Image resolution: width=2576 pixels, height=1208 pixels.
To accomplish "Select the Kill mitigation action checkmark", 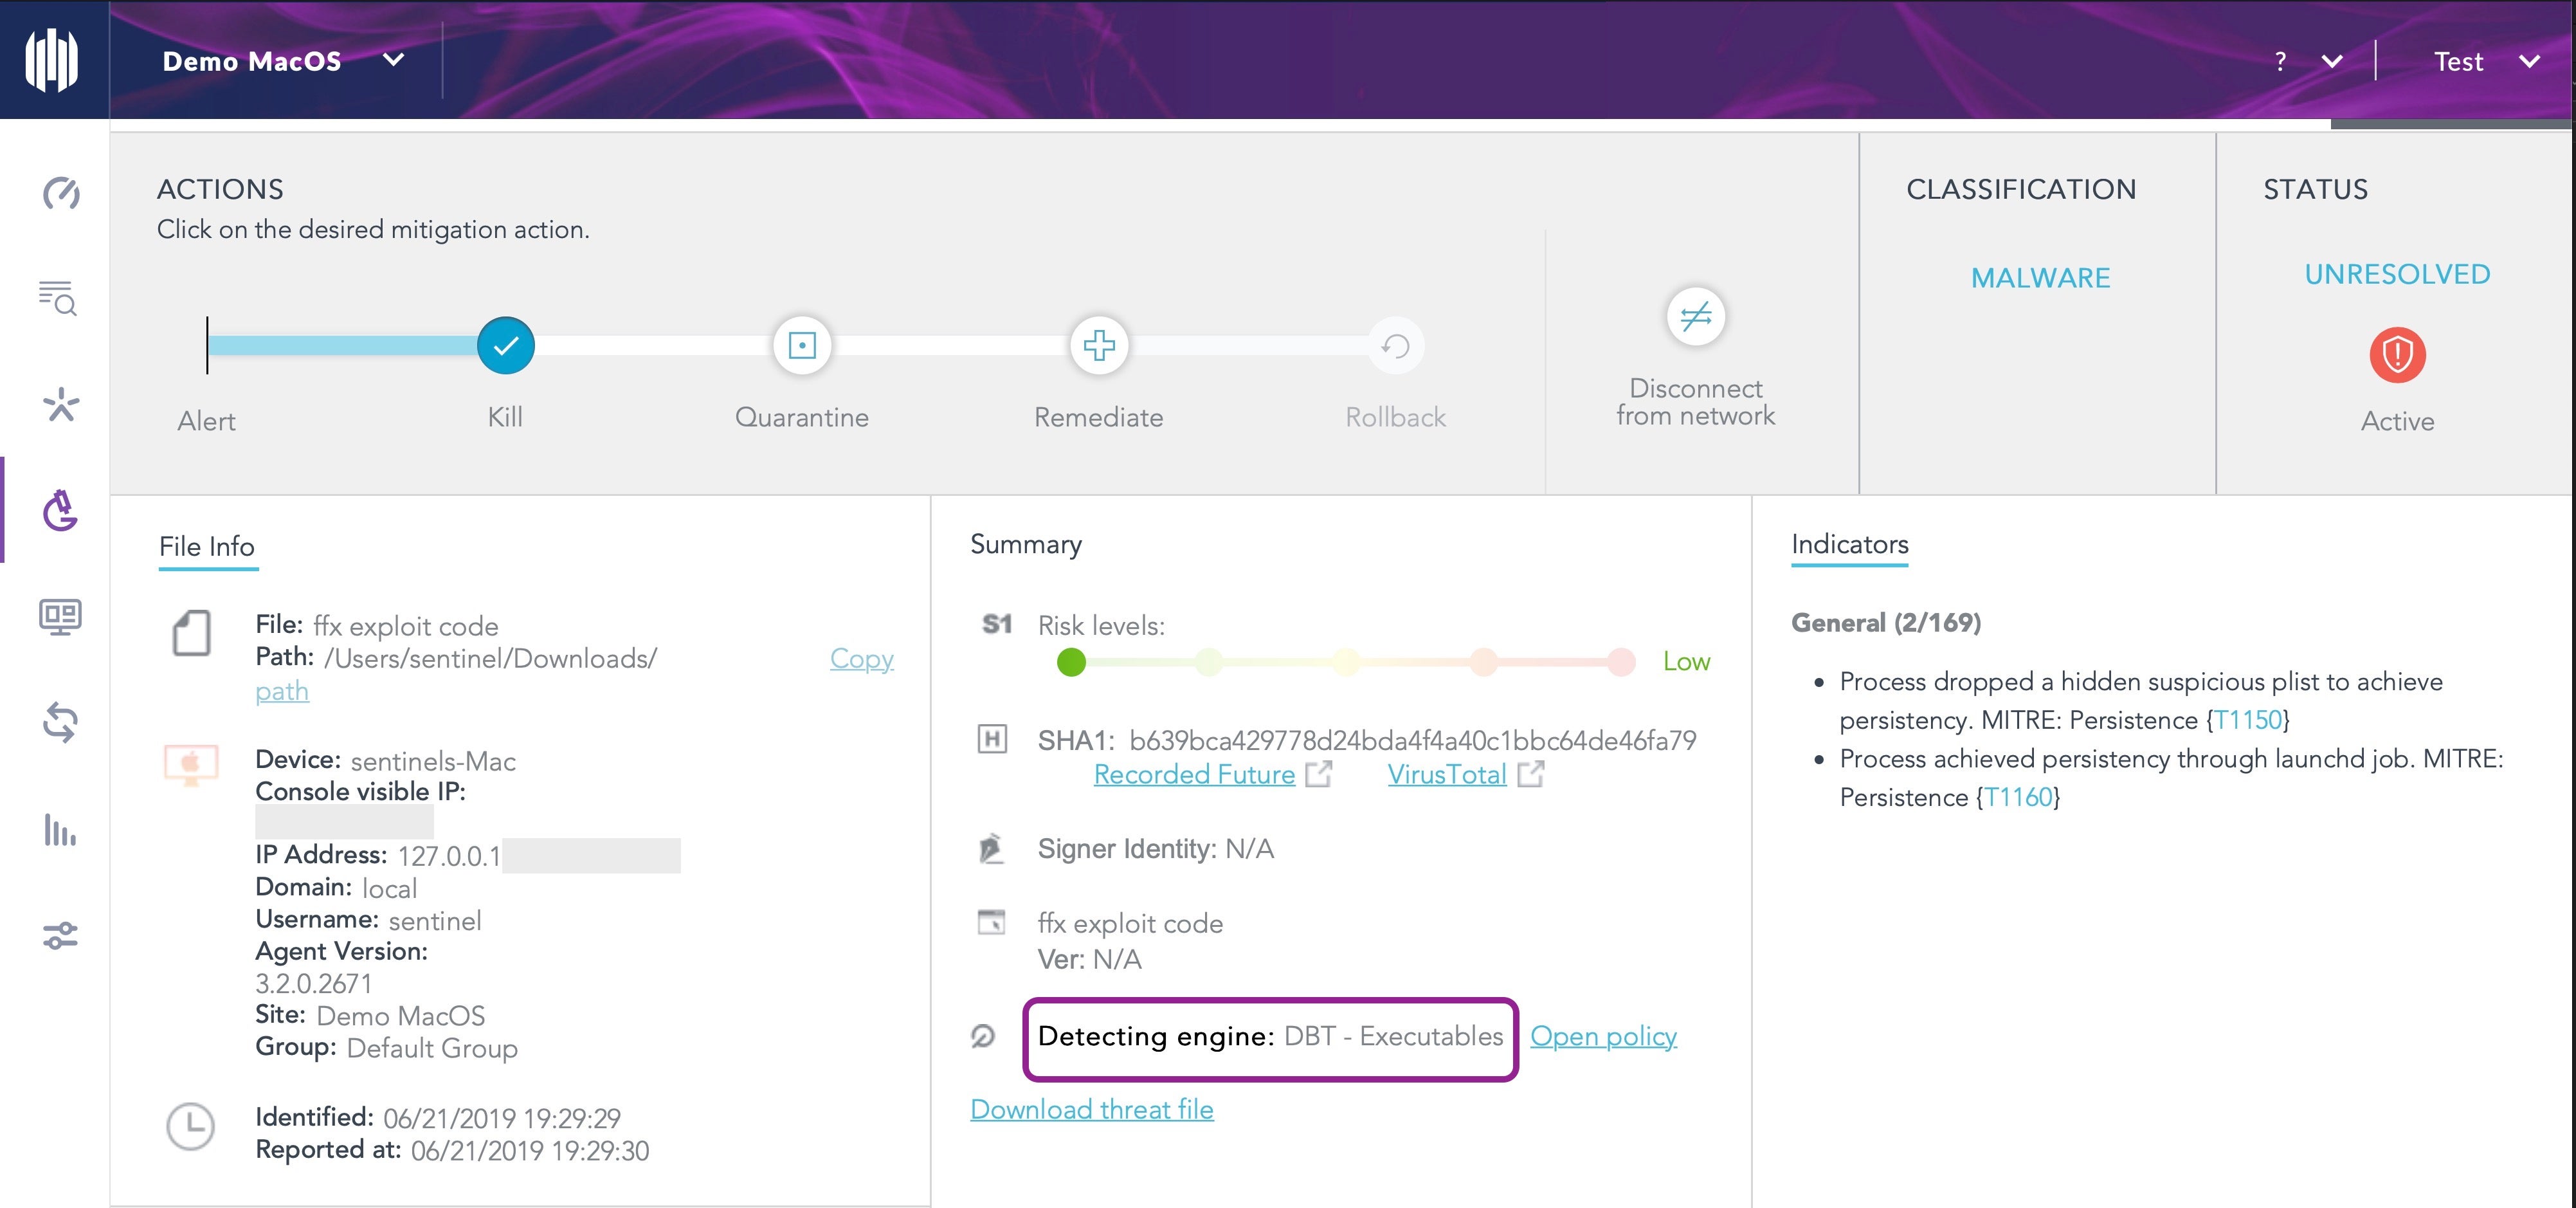I will pyautogui.click(x=505, y=346).
